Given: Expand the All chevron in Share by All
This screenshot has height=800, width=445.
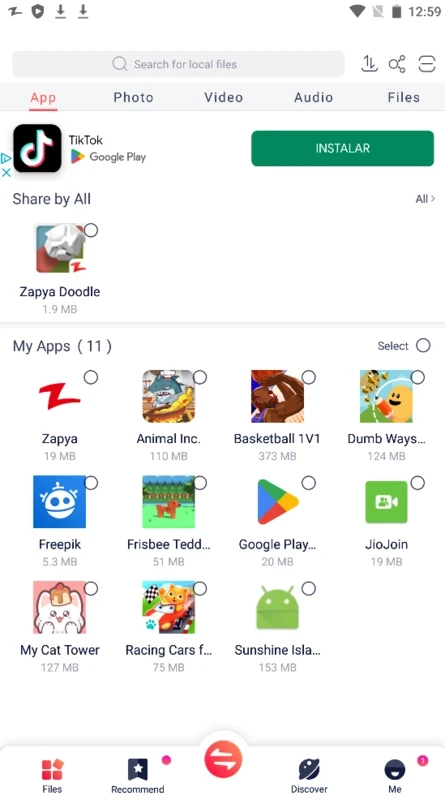Looking at the screenshot, I should 425,198.
